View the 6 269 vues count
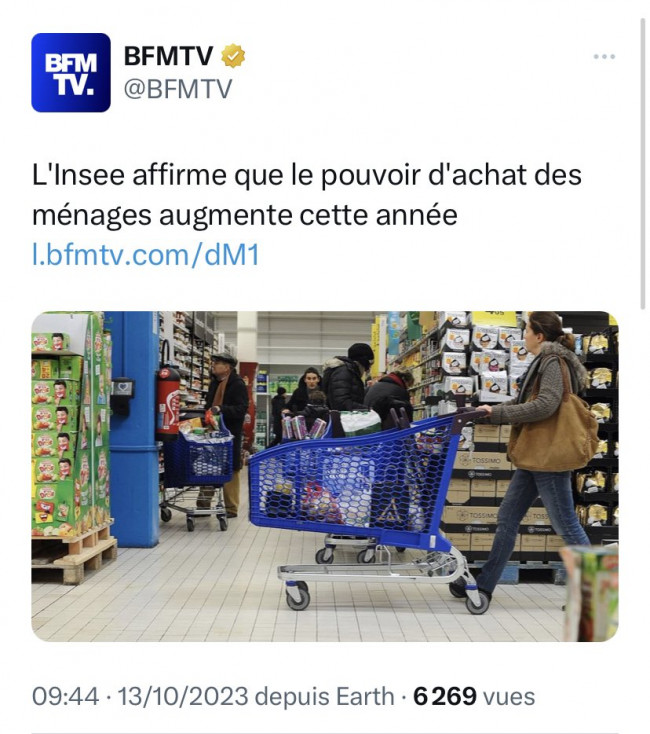This screenshot has height=734, width=650. [474, 696]
